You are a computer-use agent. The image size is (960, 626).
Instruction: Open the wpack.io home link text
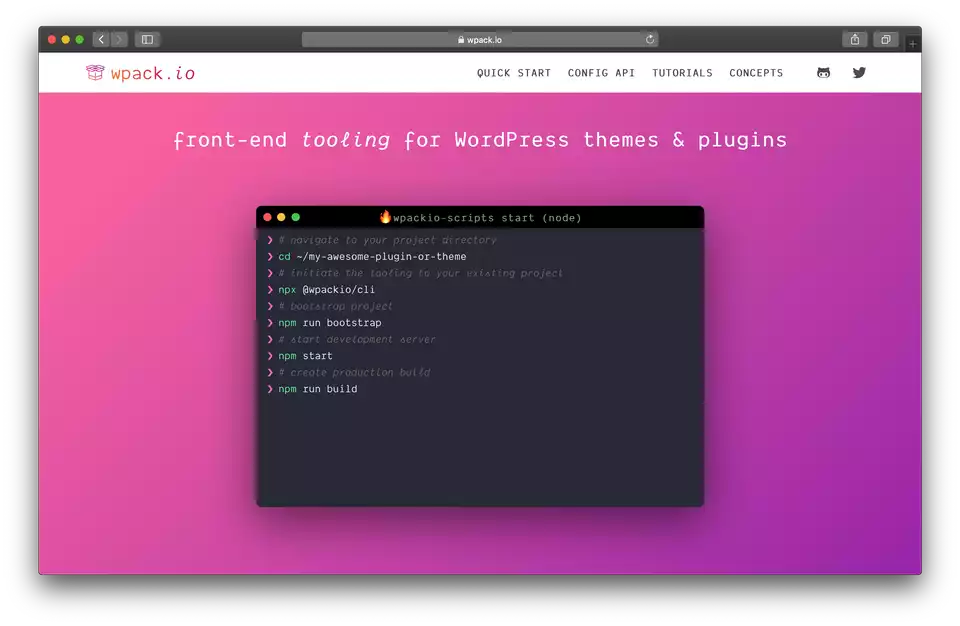pos(152,74)
